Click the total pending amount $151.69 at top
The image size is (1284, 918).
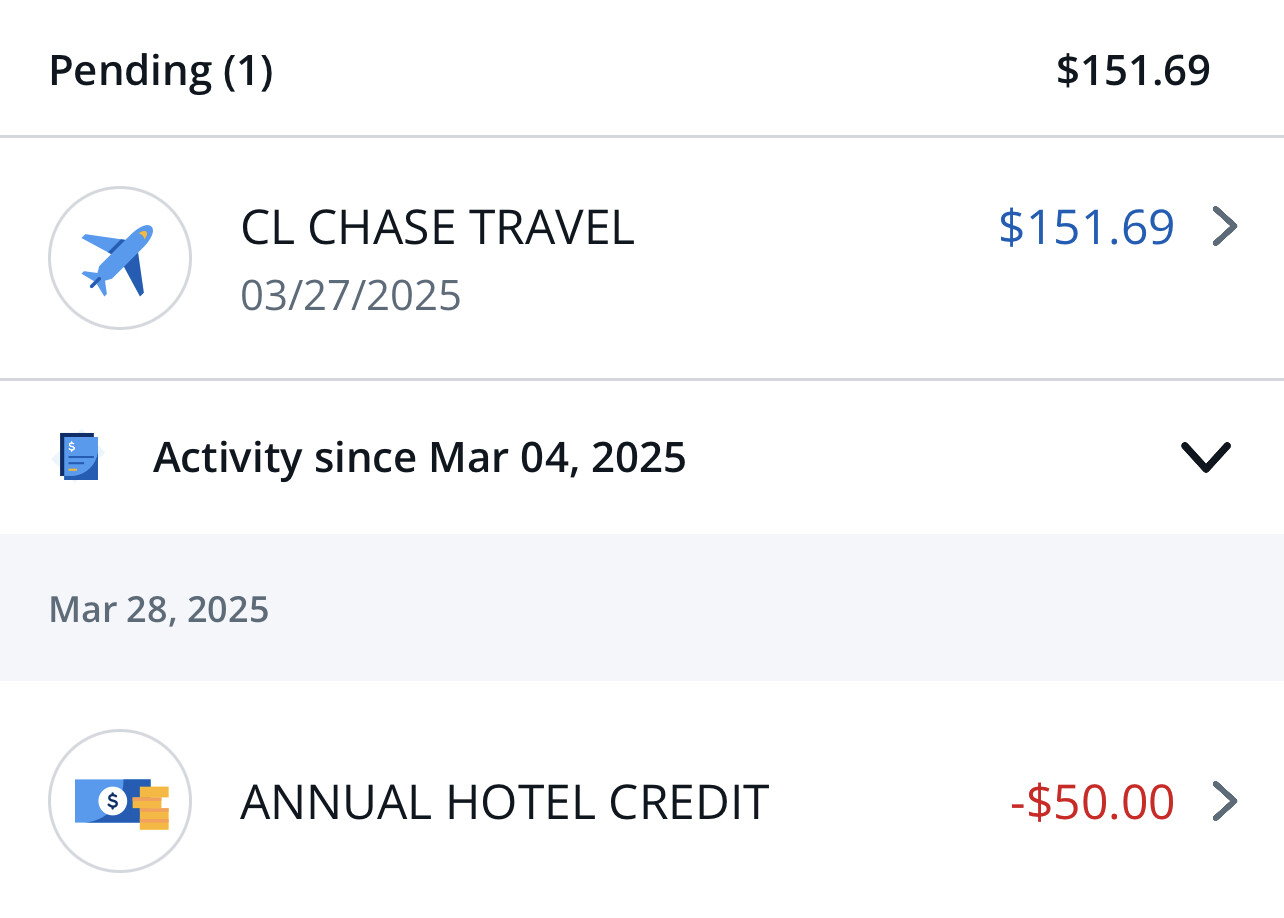click(x=1133, y=69)
